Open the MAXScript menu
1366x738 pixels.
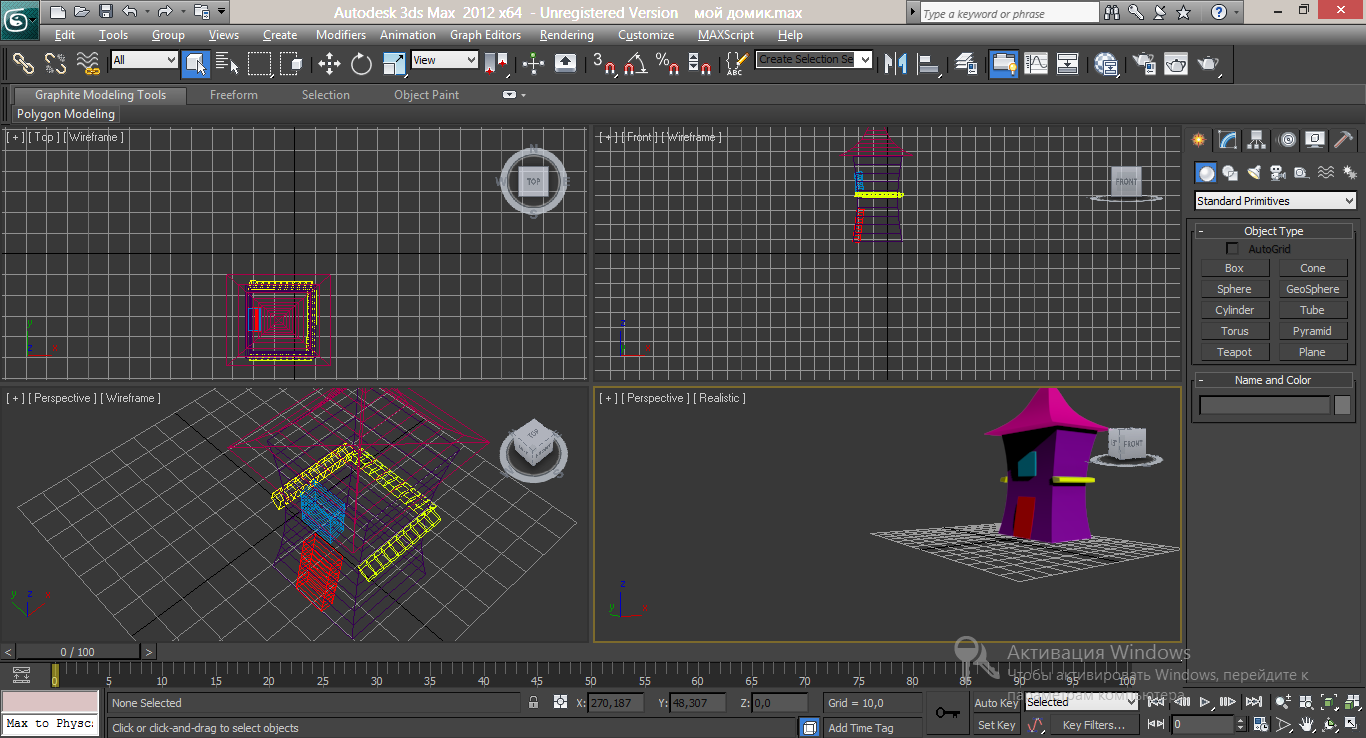[x=726, y=35]
